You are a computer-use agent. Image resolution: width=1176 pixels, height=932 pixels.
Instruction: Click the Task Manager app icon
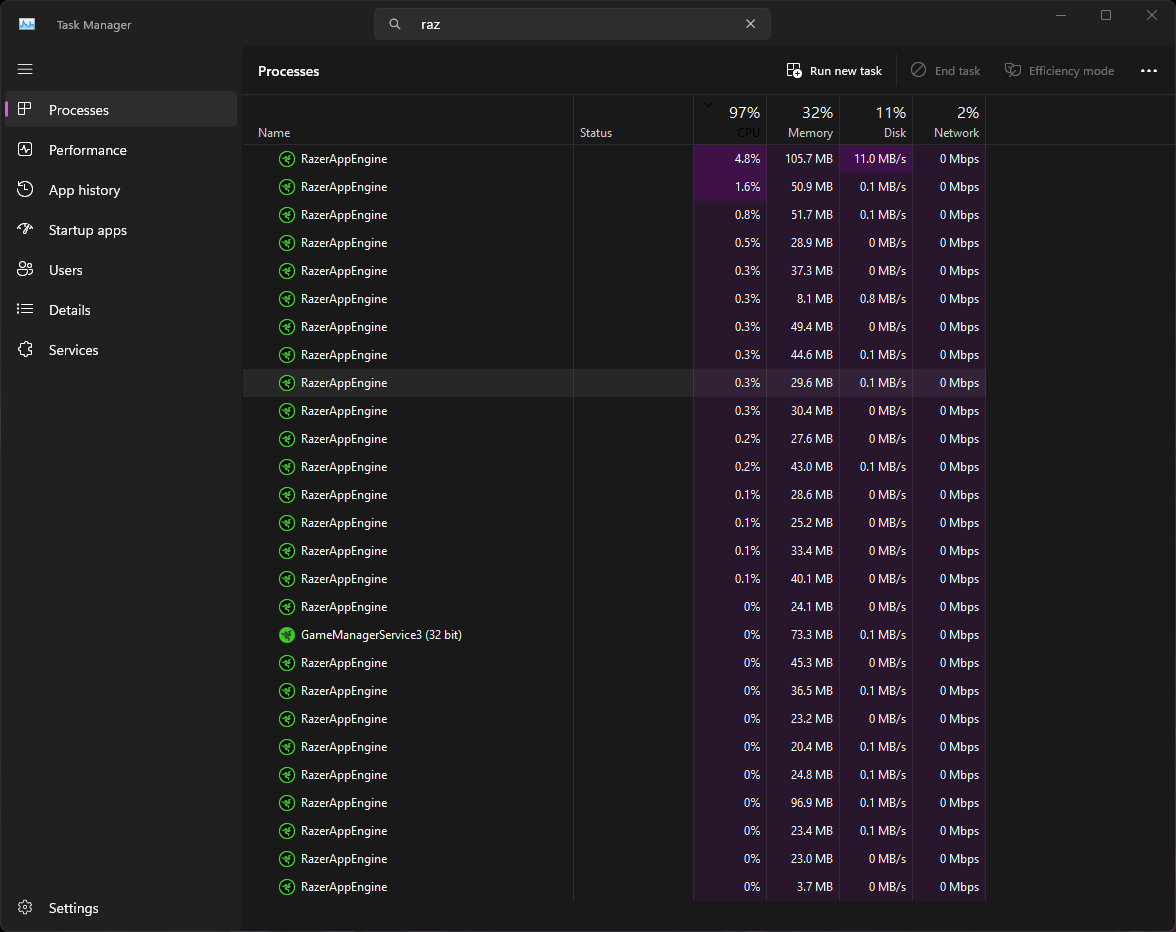(27, 24)
